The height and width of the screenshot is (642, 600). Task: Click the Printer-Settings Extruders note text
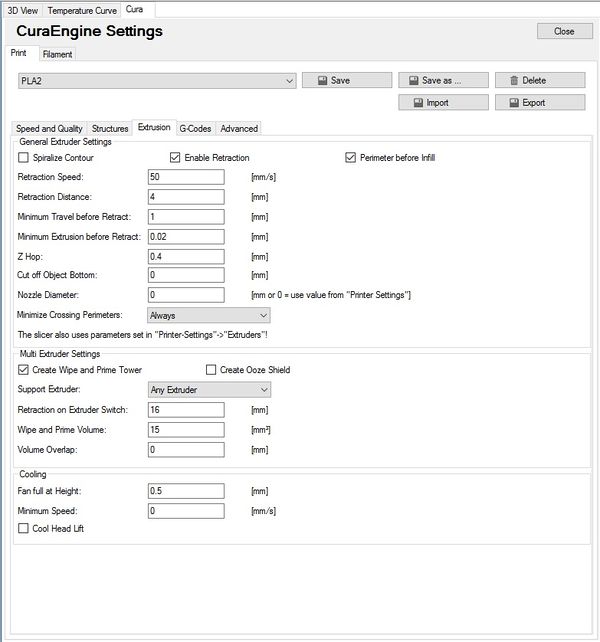click(x=143, y=335)
